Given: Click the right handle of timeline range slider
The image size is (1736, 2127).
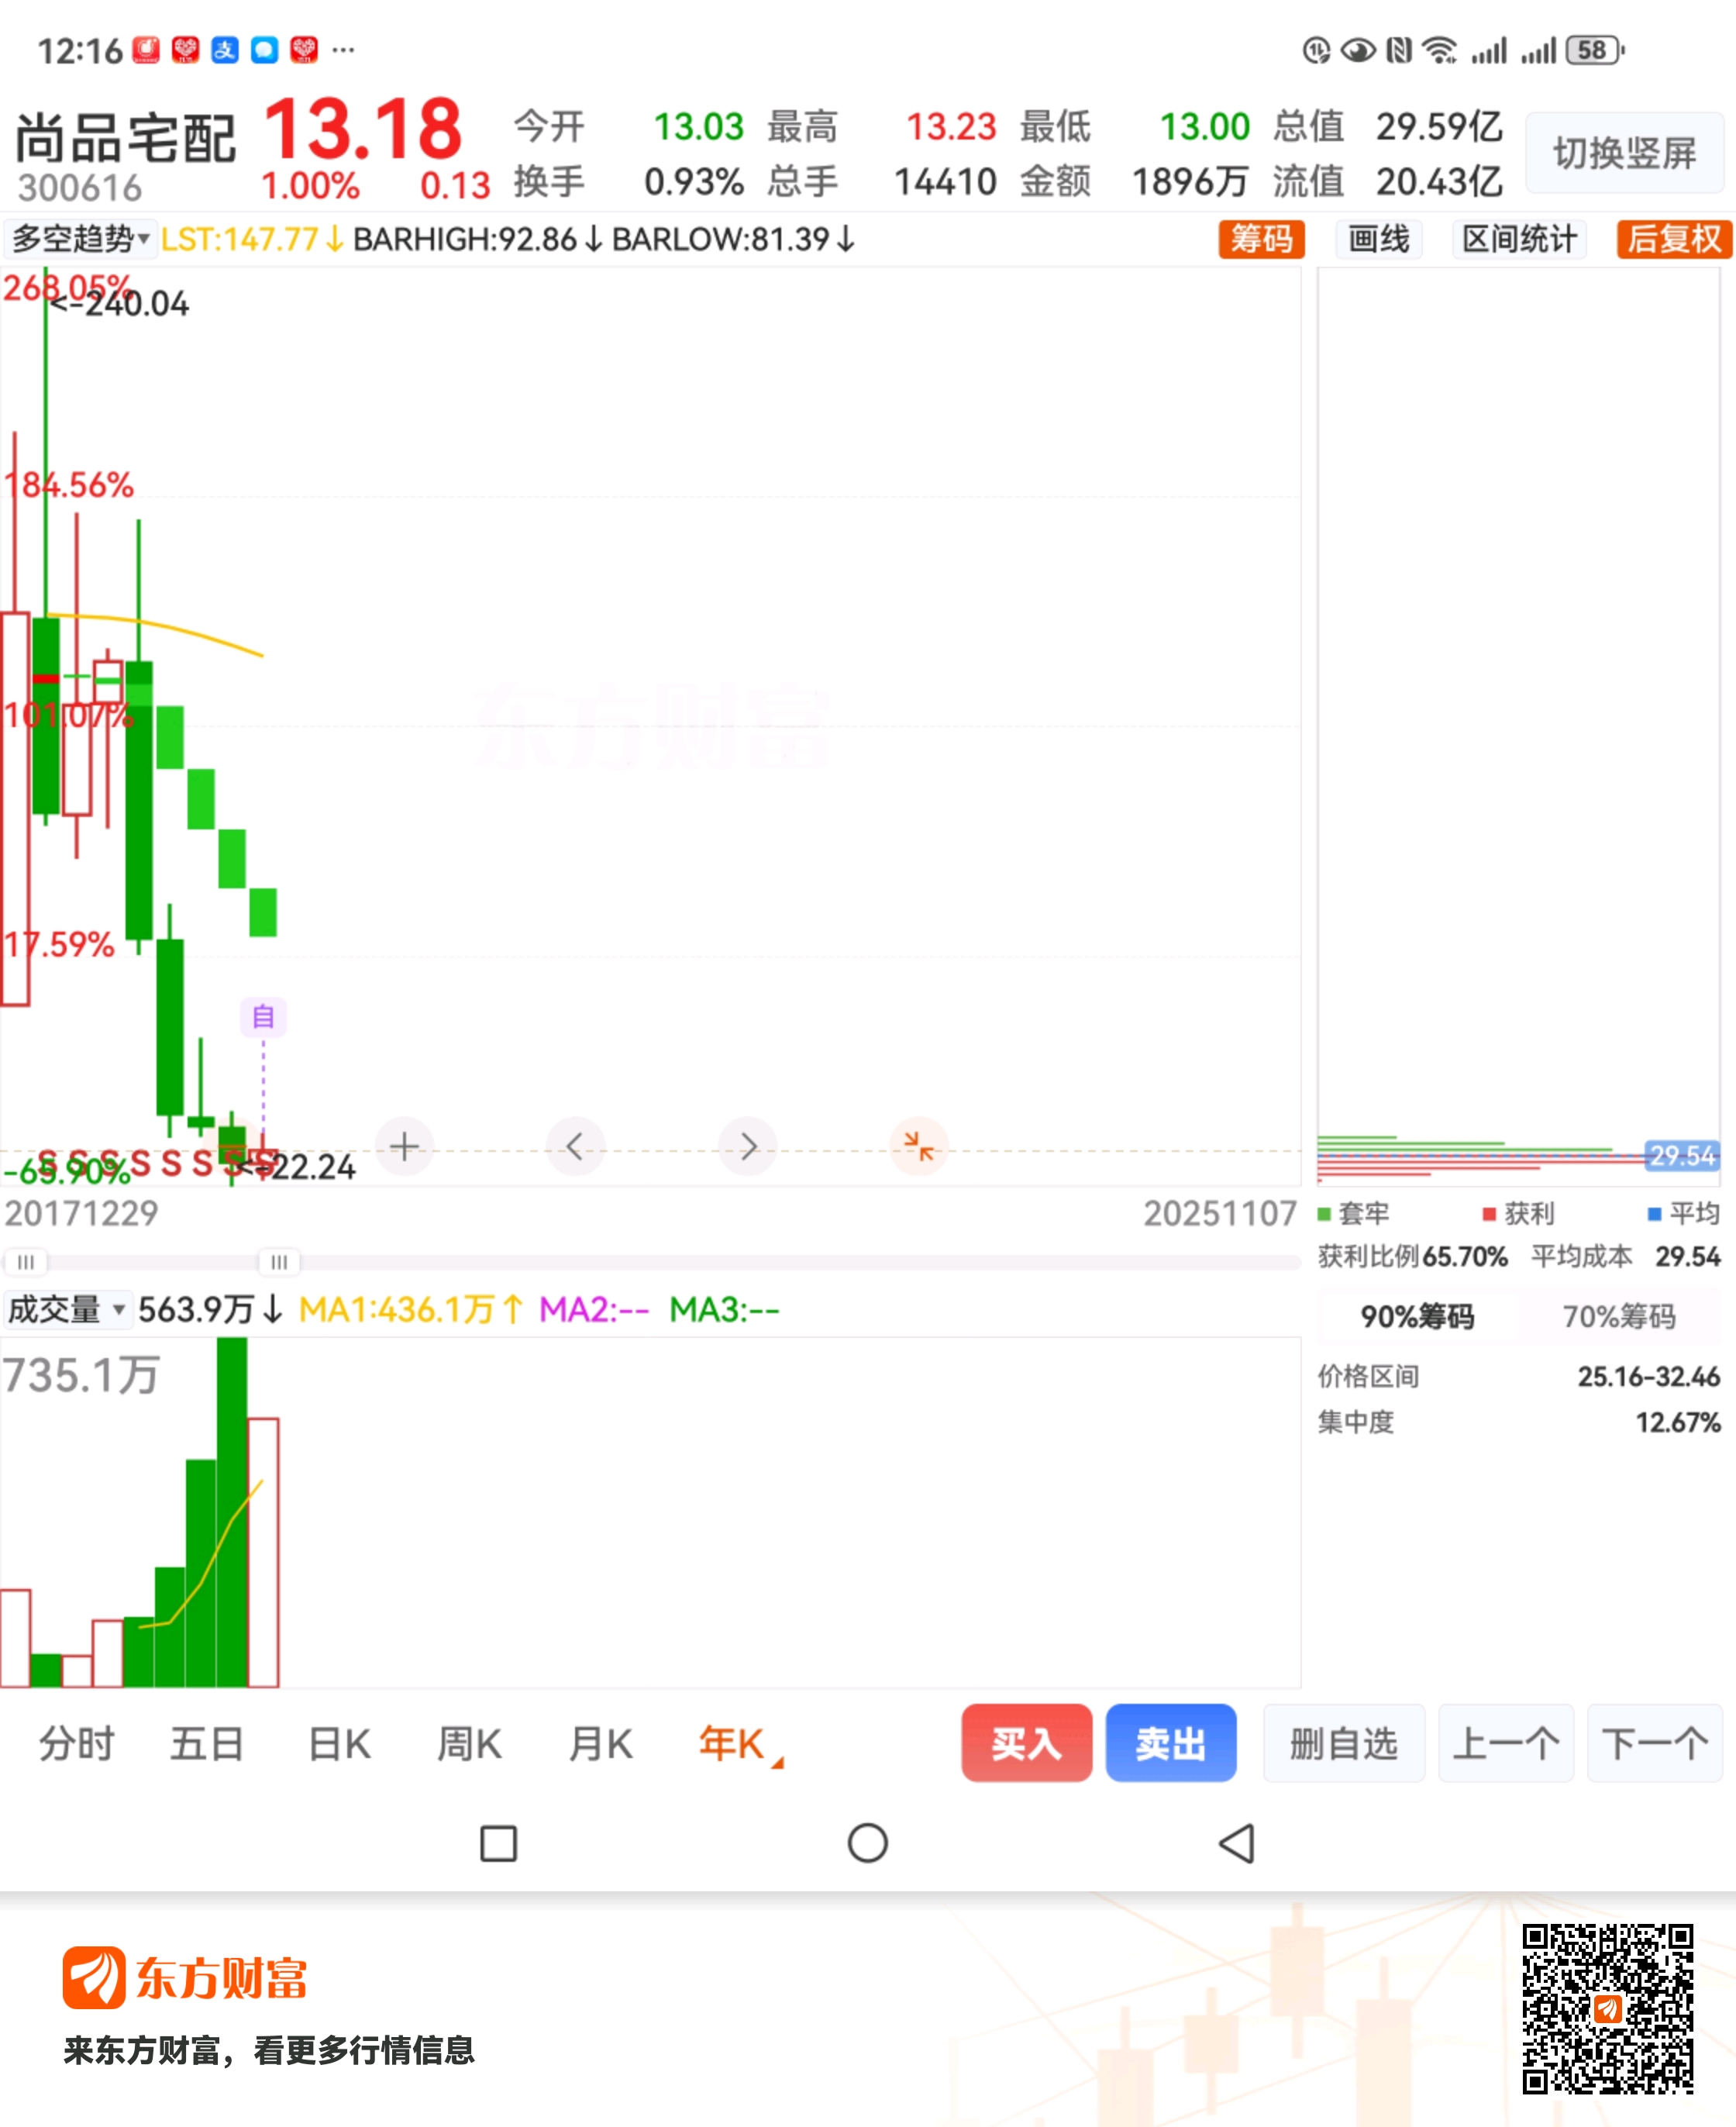Looking at the screenshot, I should click(x=279, y=1262).
